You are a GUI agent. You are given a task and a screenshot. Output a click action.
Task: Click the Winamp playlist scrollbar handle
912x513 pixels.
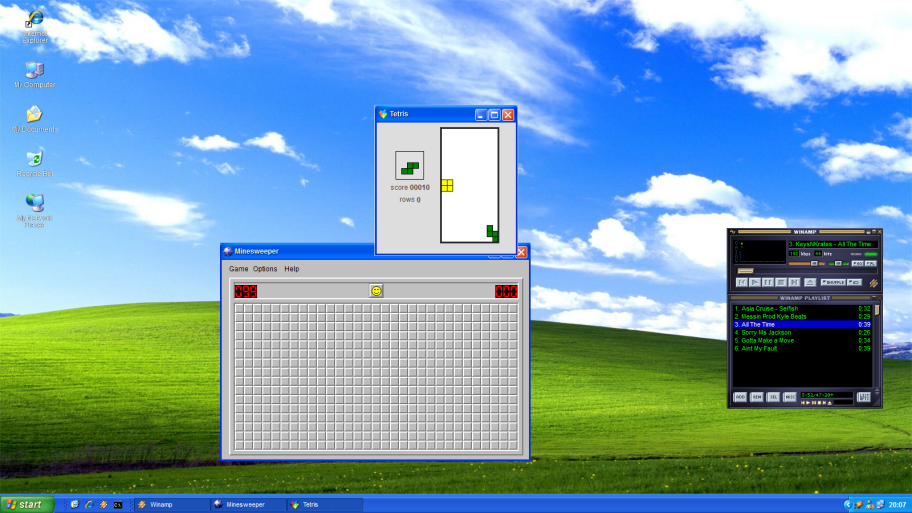tap(877, 310)
